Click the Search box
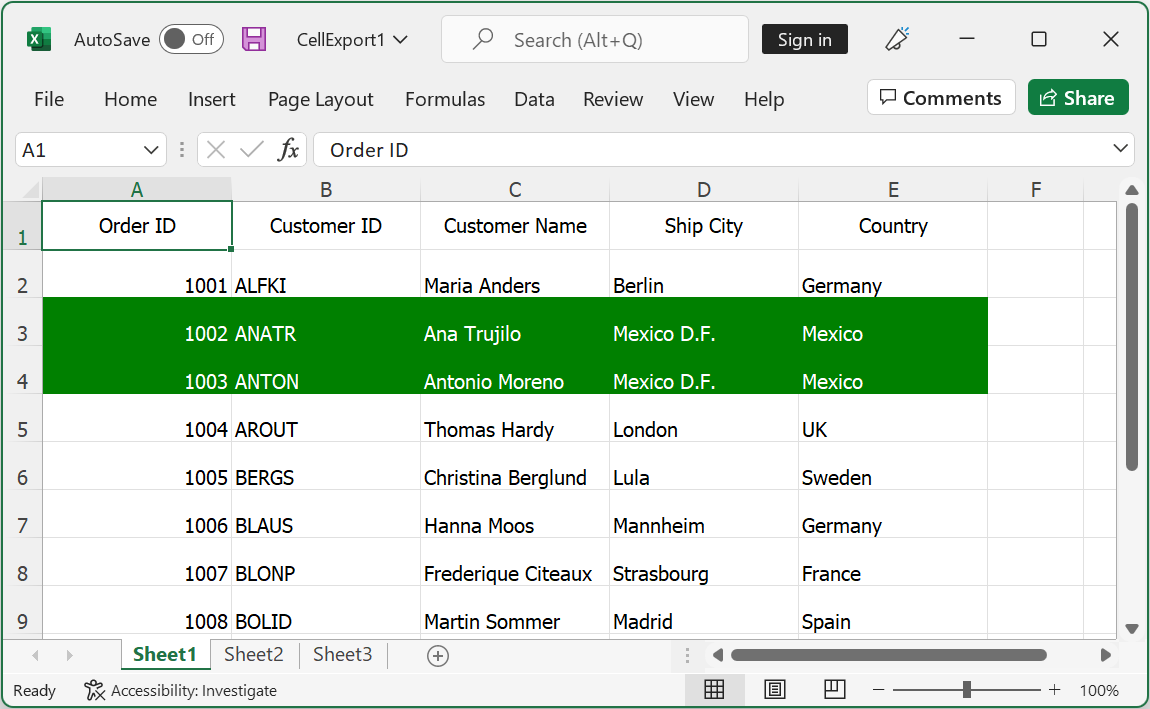Screen dimensions: 1150x709 click(594, 40)
